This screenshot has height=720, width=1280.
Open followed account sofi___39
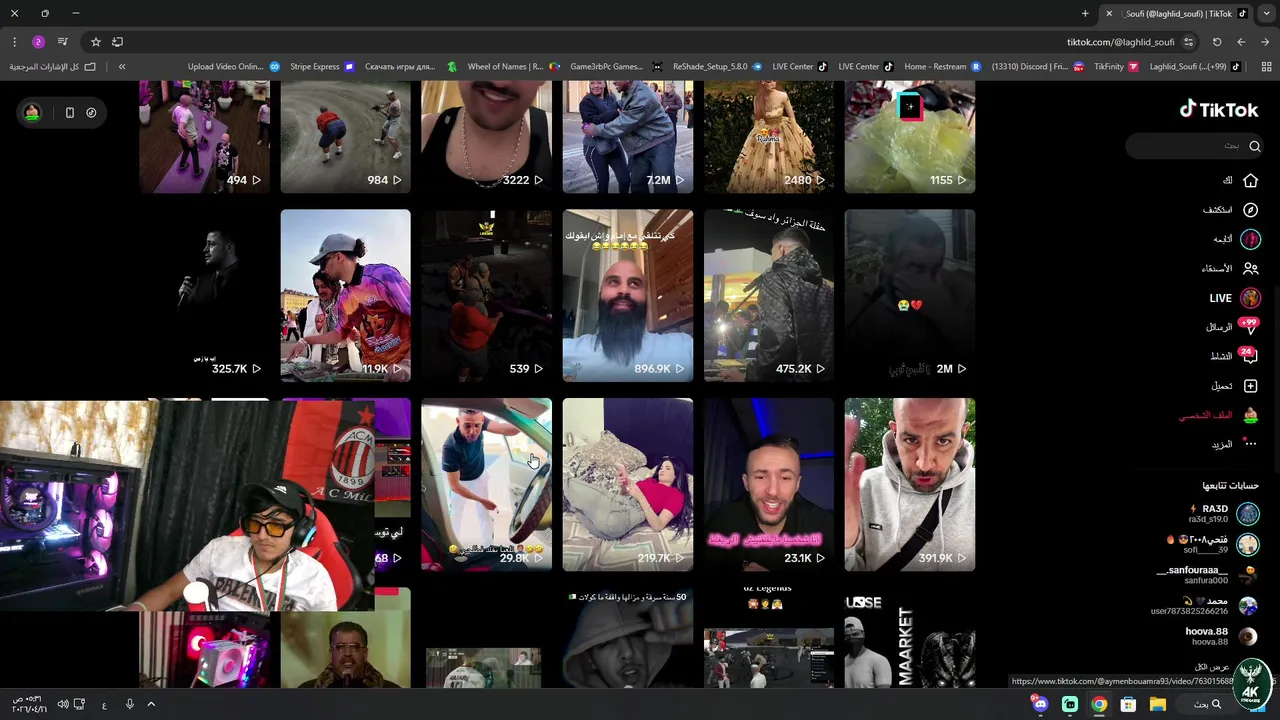(x=1214, y=545)
